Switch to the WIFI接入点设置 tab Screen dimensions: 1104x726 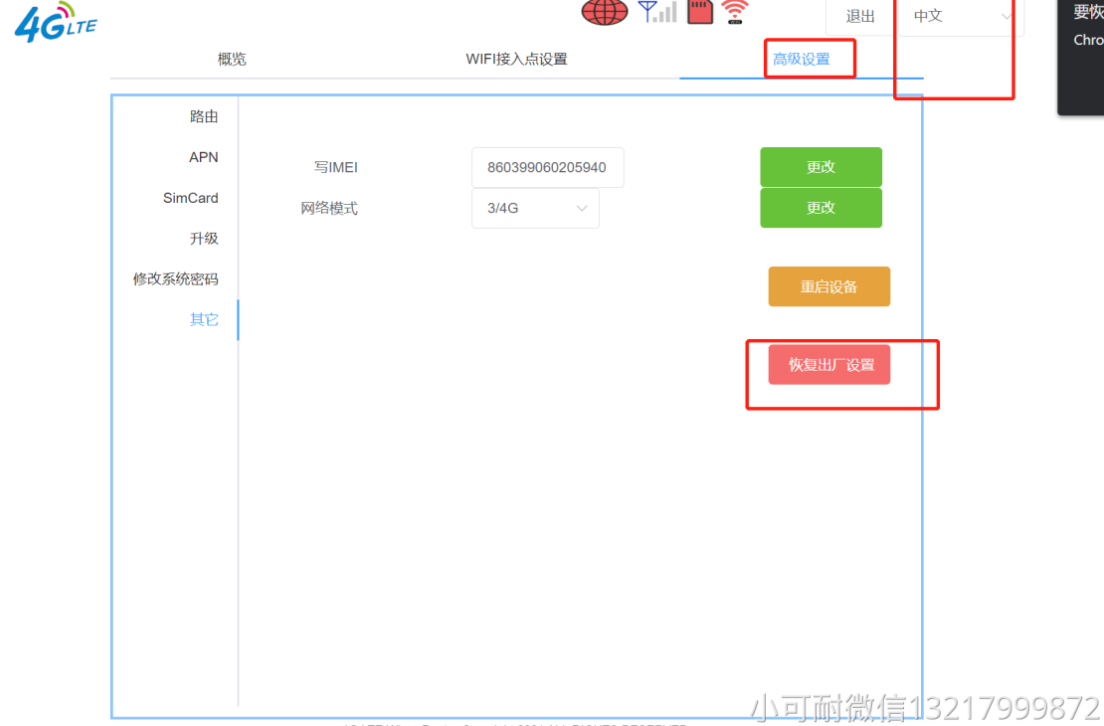[516, 59]
